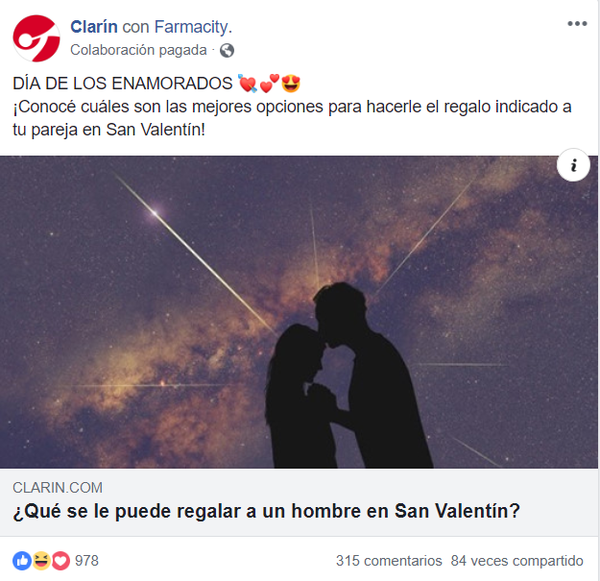Click the 'Colaboración pagada' label
This screenshot has width=600, height=581.
click(x=139, y=50)
